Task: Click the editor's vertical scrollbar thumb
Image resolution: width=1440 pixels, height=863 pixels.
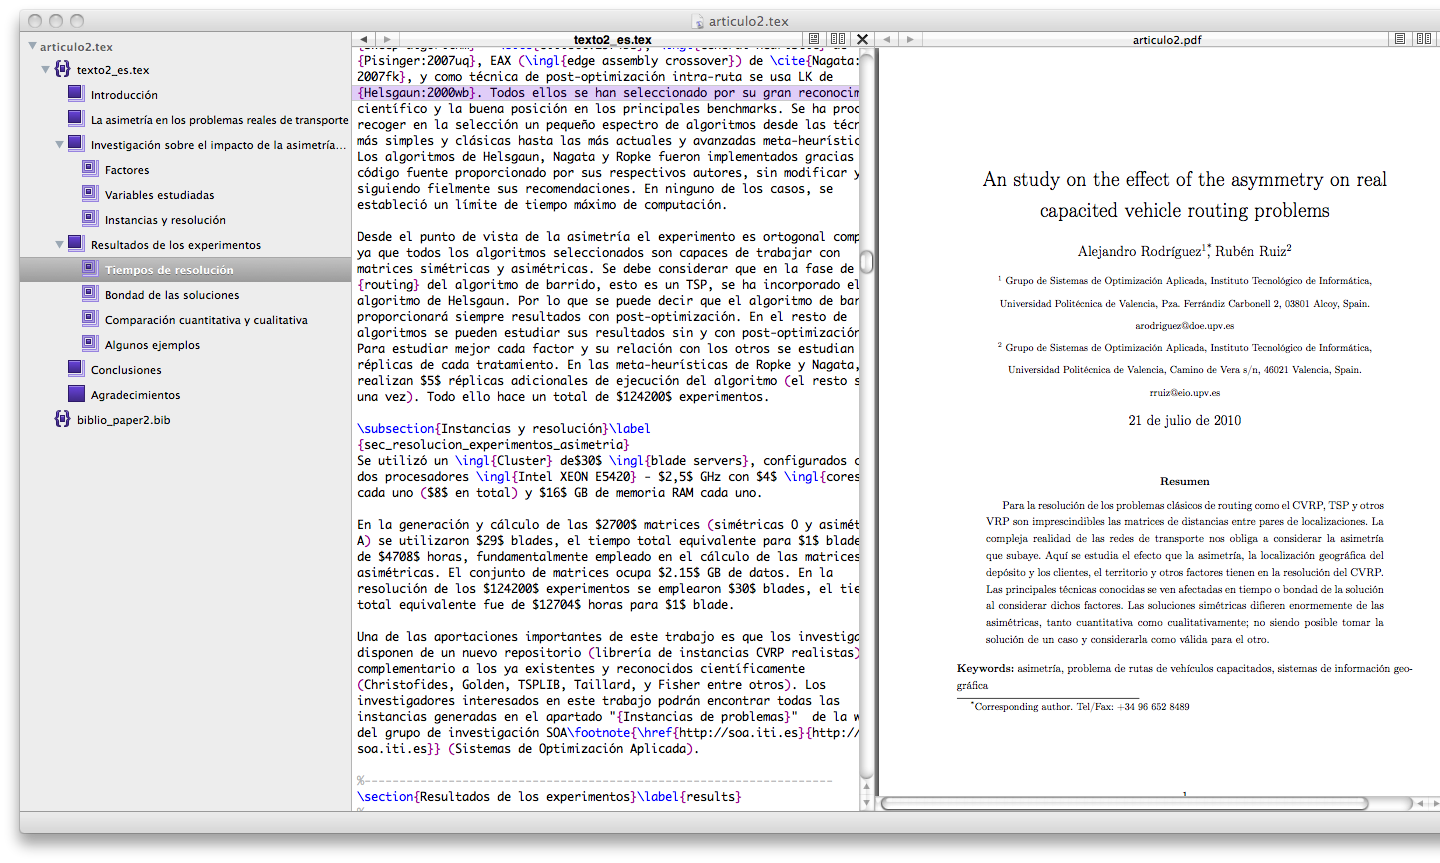Action: (867, 262)
